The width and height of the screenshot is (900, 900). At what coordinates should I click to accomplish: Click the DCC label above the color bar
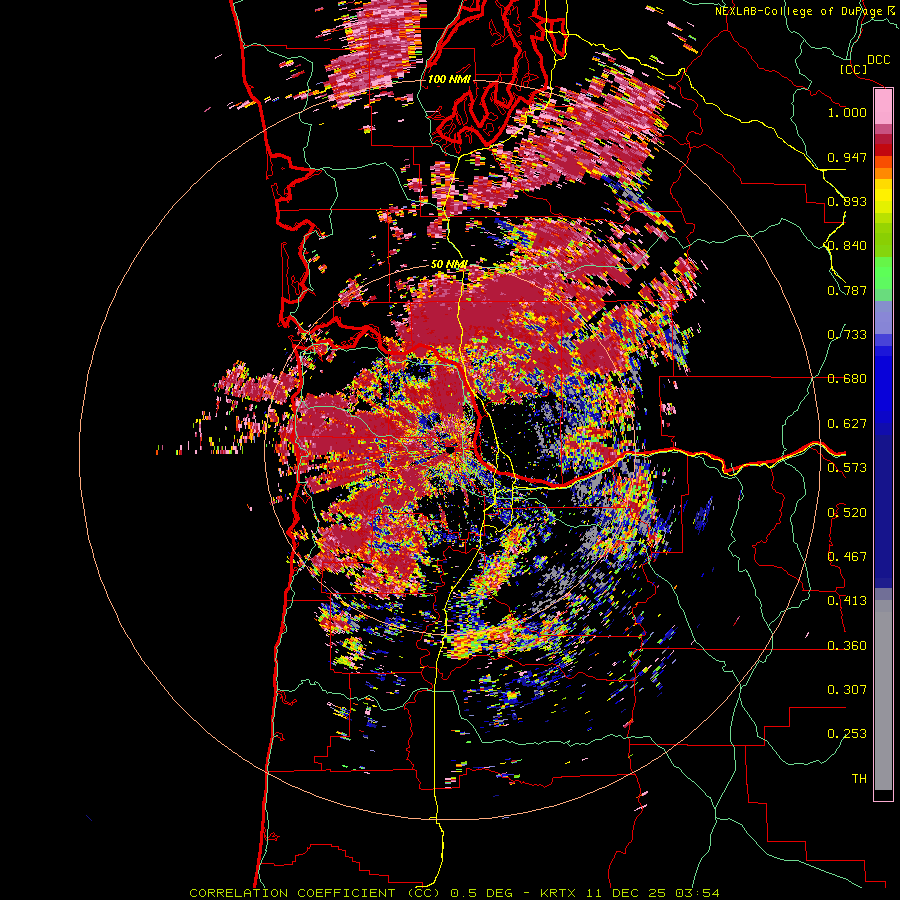tap(879, 60)
